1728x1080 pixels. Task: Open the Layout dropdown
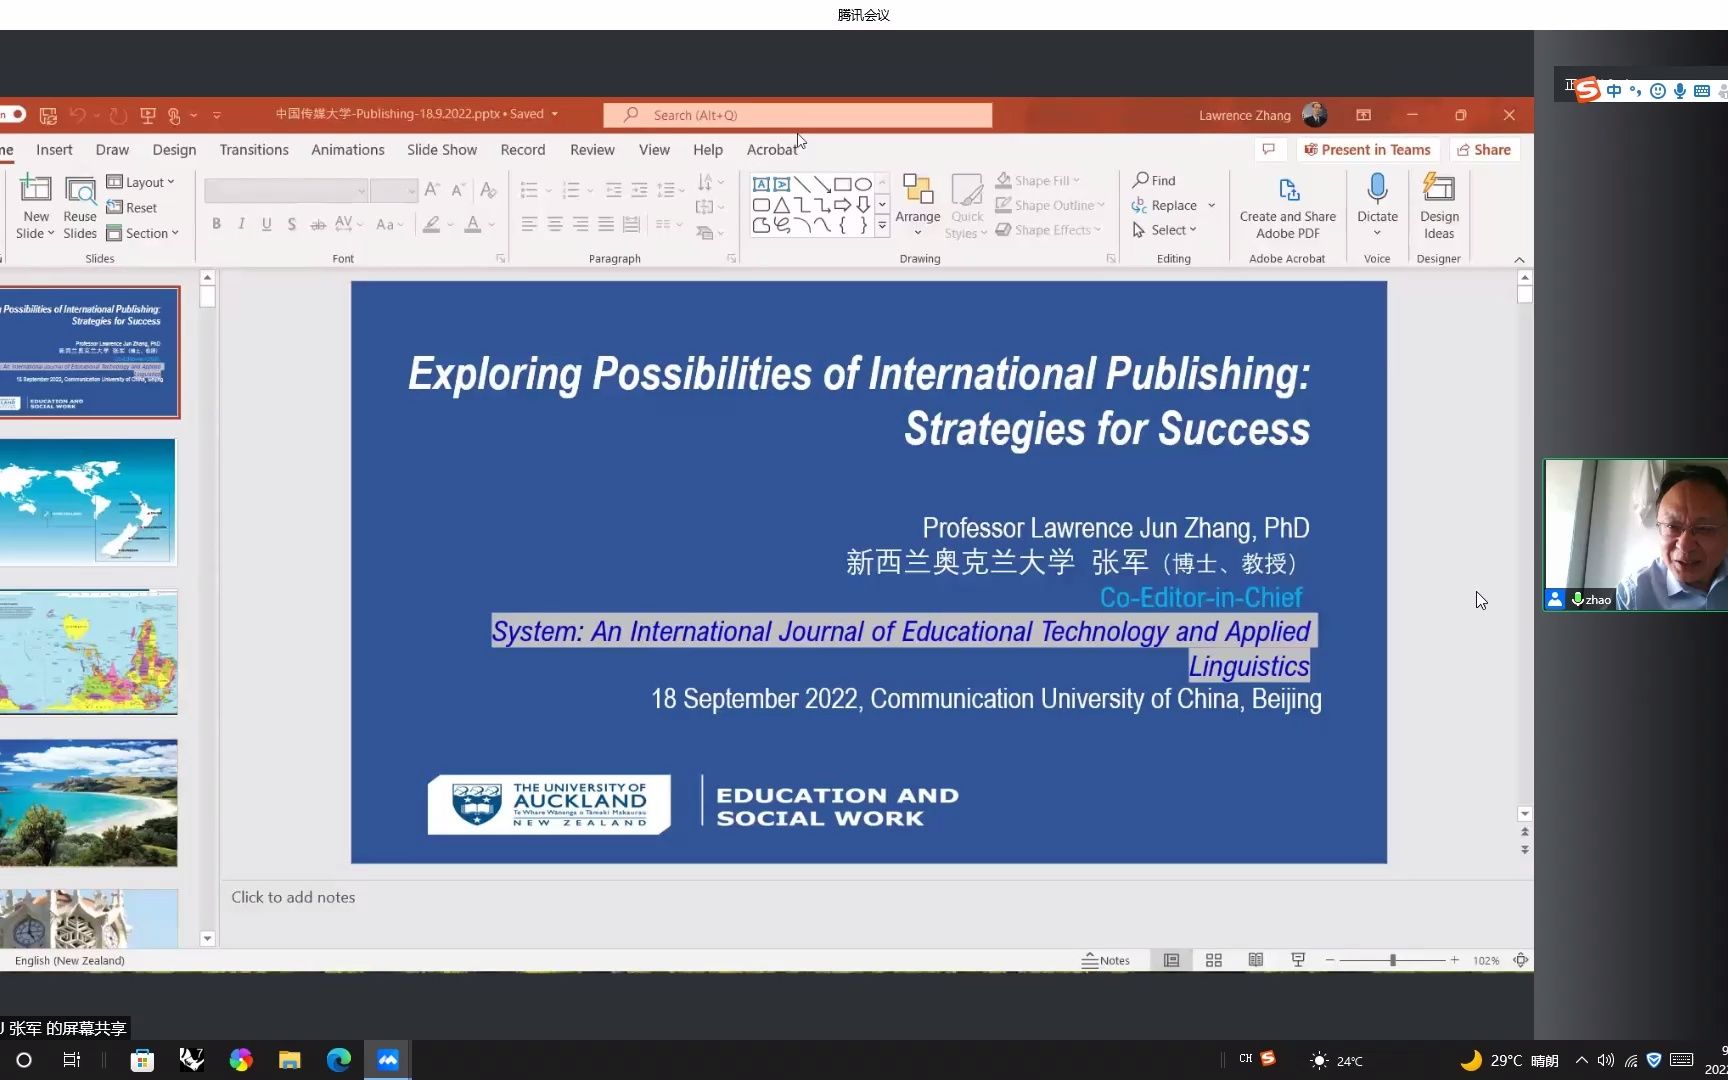(x=141, y=182)
